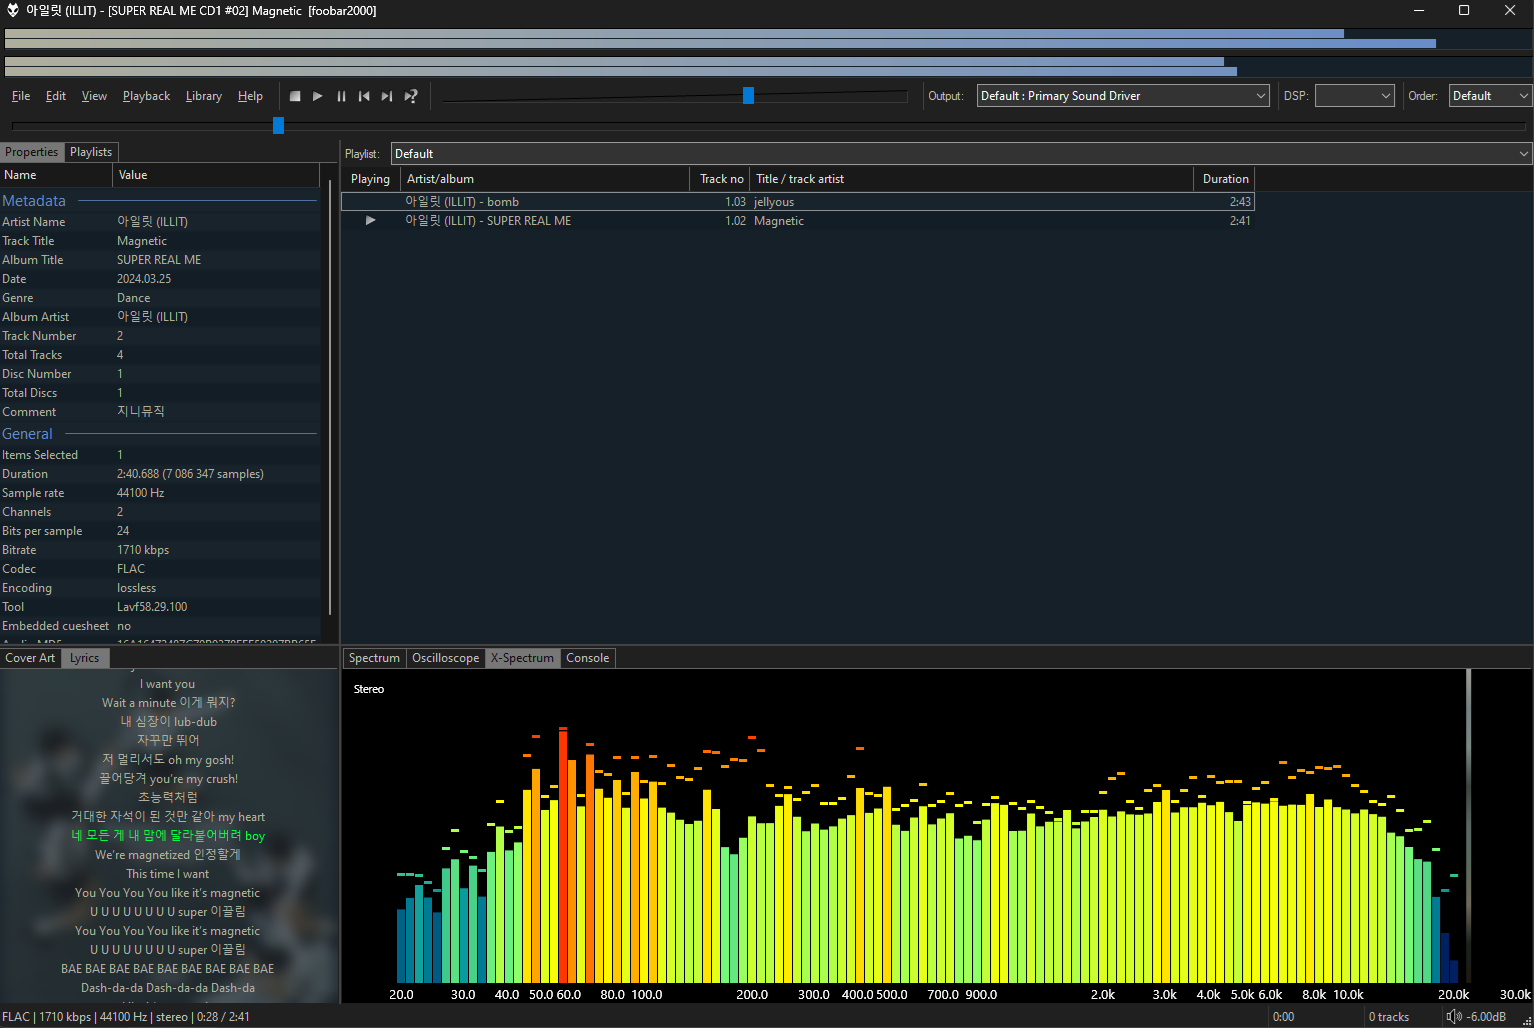Click the random playback icon

point(411,96)
